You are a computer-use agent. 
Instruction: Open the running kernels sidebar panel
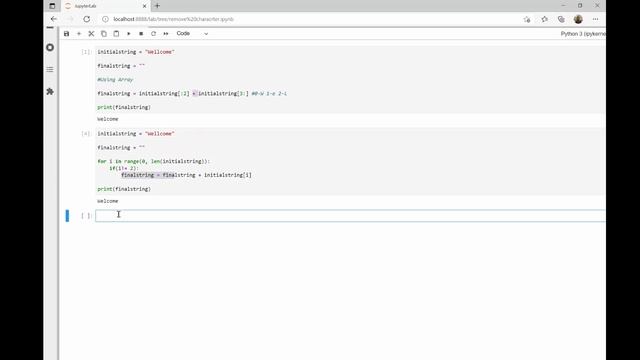(x=50, y=47)
